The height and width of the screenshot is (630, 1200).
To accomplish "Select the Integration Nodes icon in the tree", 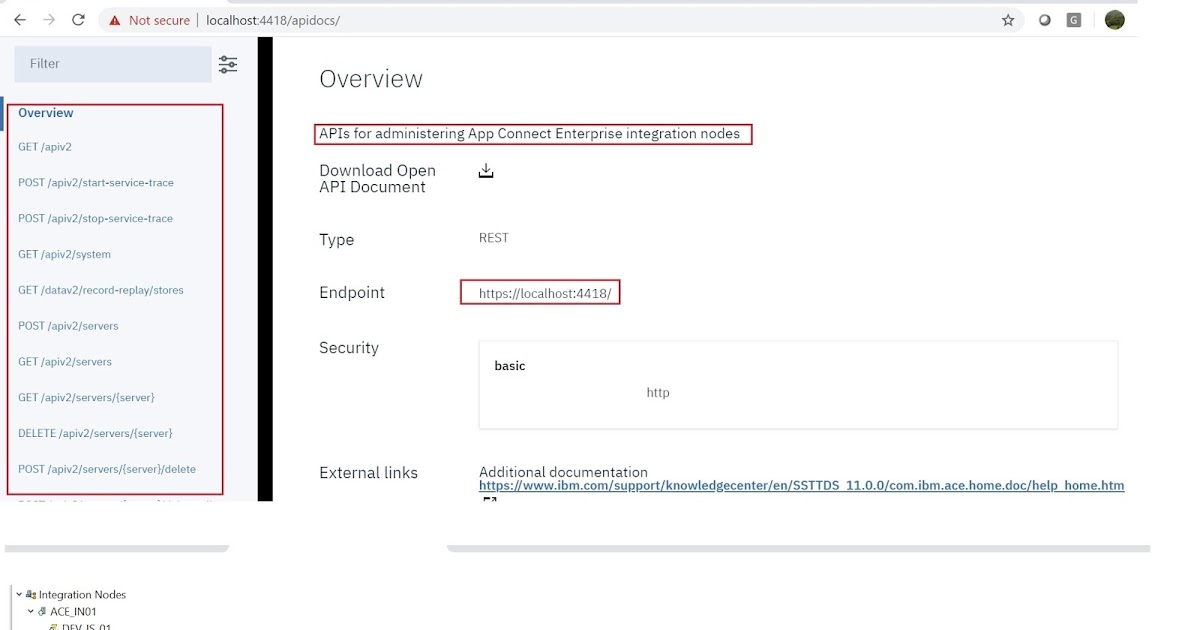I will point(30,594).
